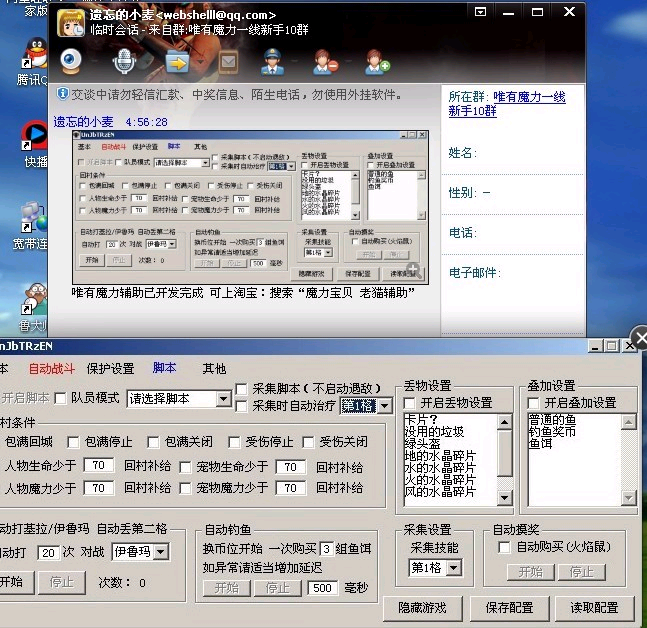Open the 采集技能 第1格 dropdown

pyautogui.click(x=435, y=568)
